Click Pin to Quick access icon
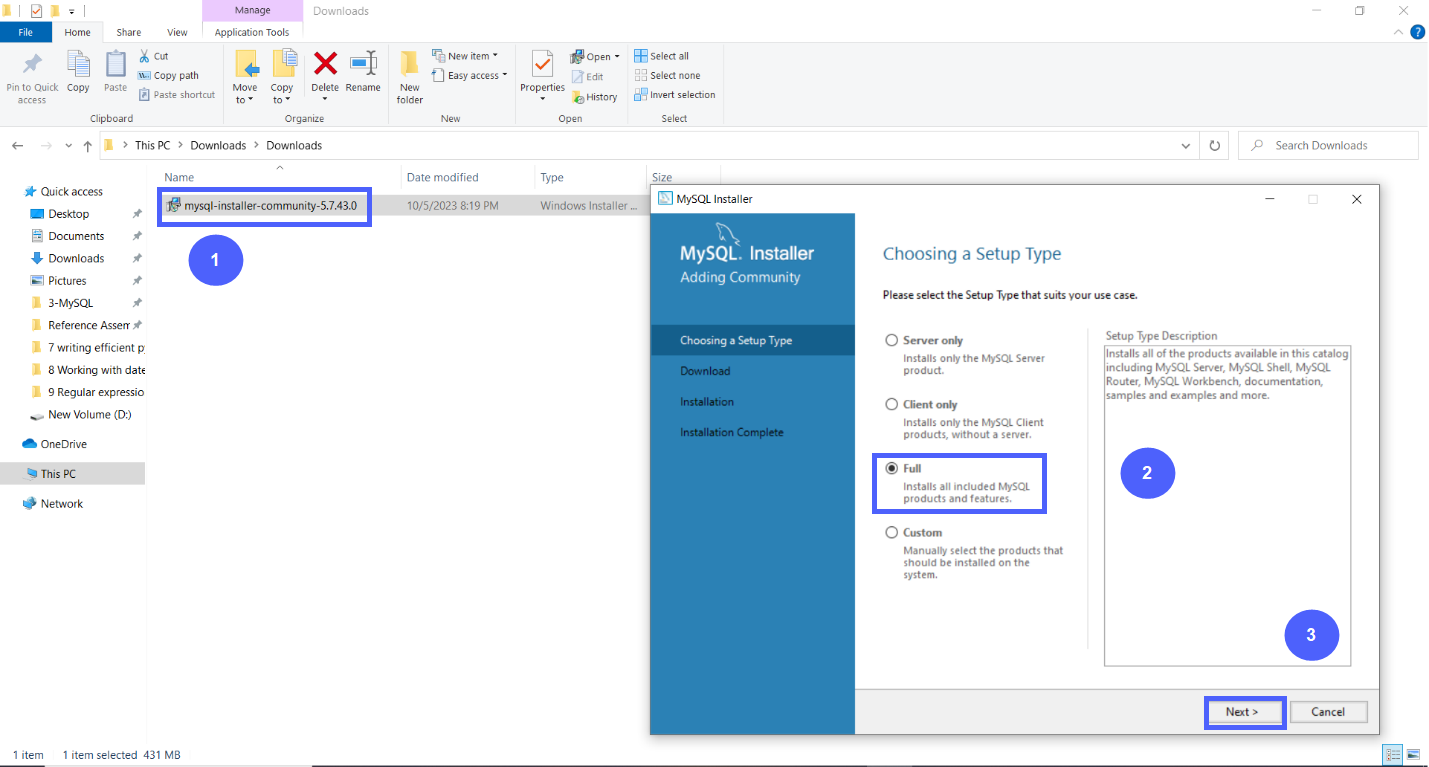The width and height of the screenshot is (1429, 767). (x=32, y=65)
